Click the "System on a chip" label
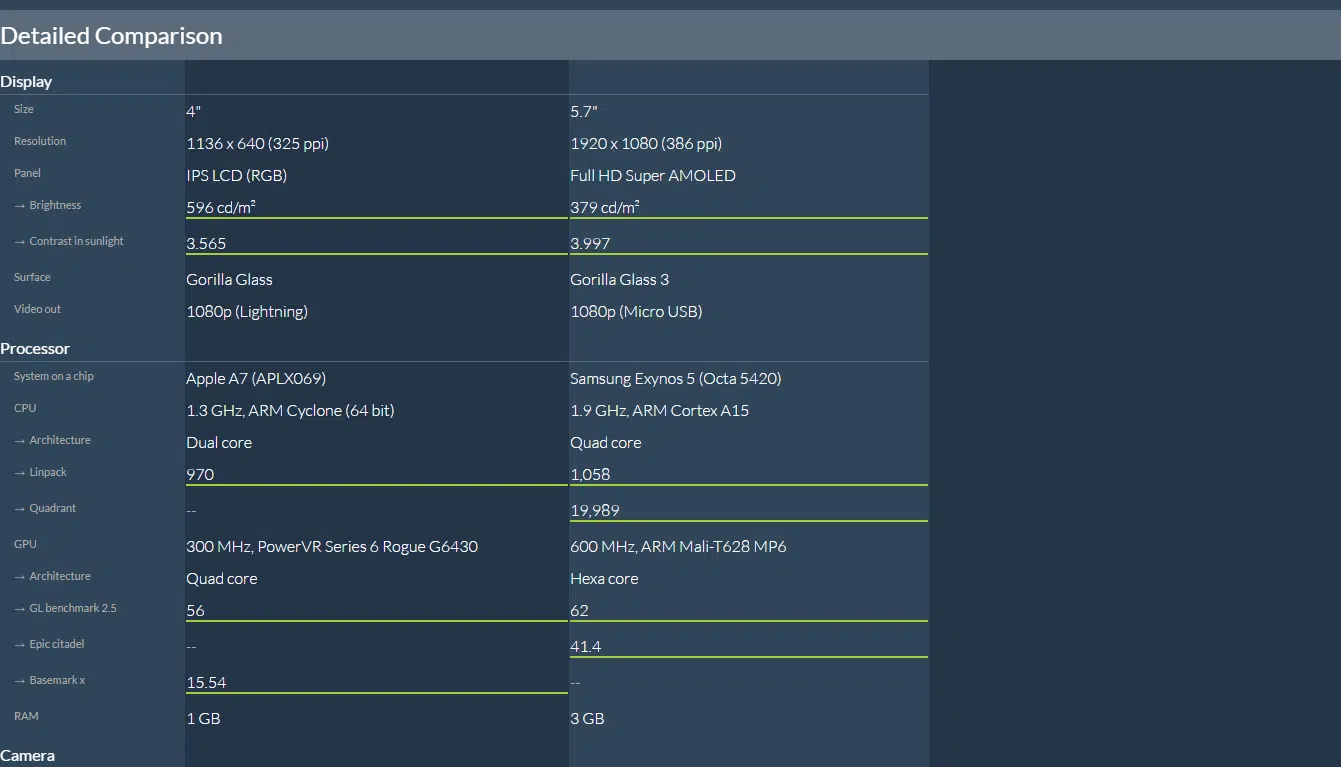 pyautogui.click(x=54, y=376)
